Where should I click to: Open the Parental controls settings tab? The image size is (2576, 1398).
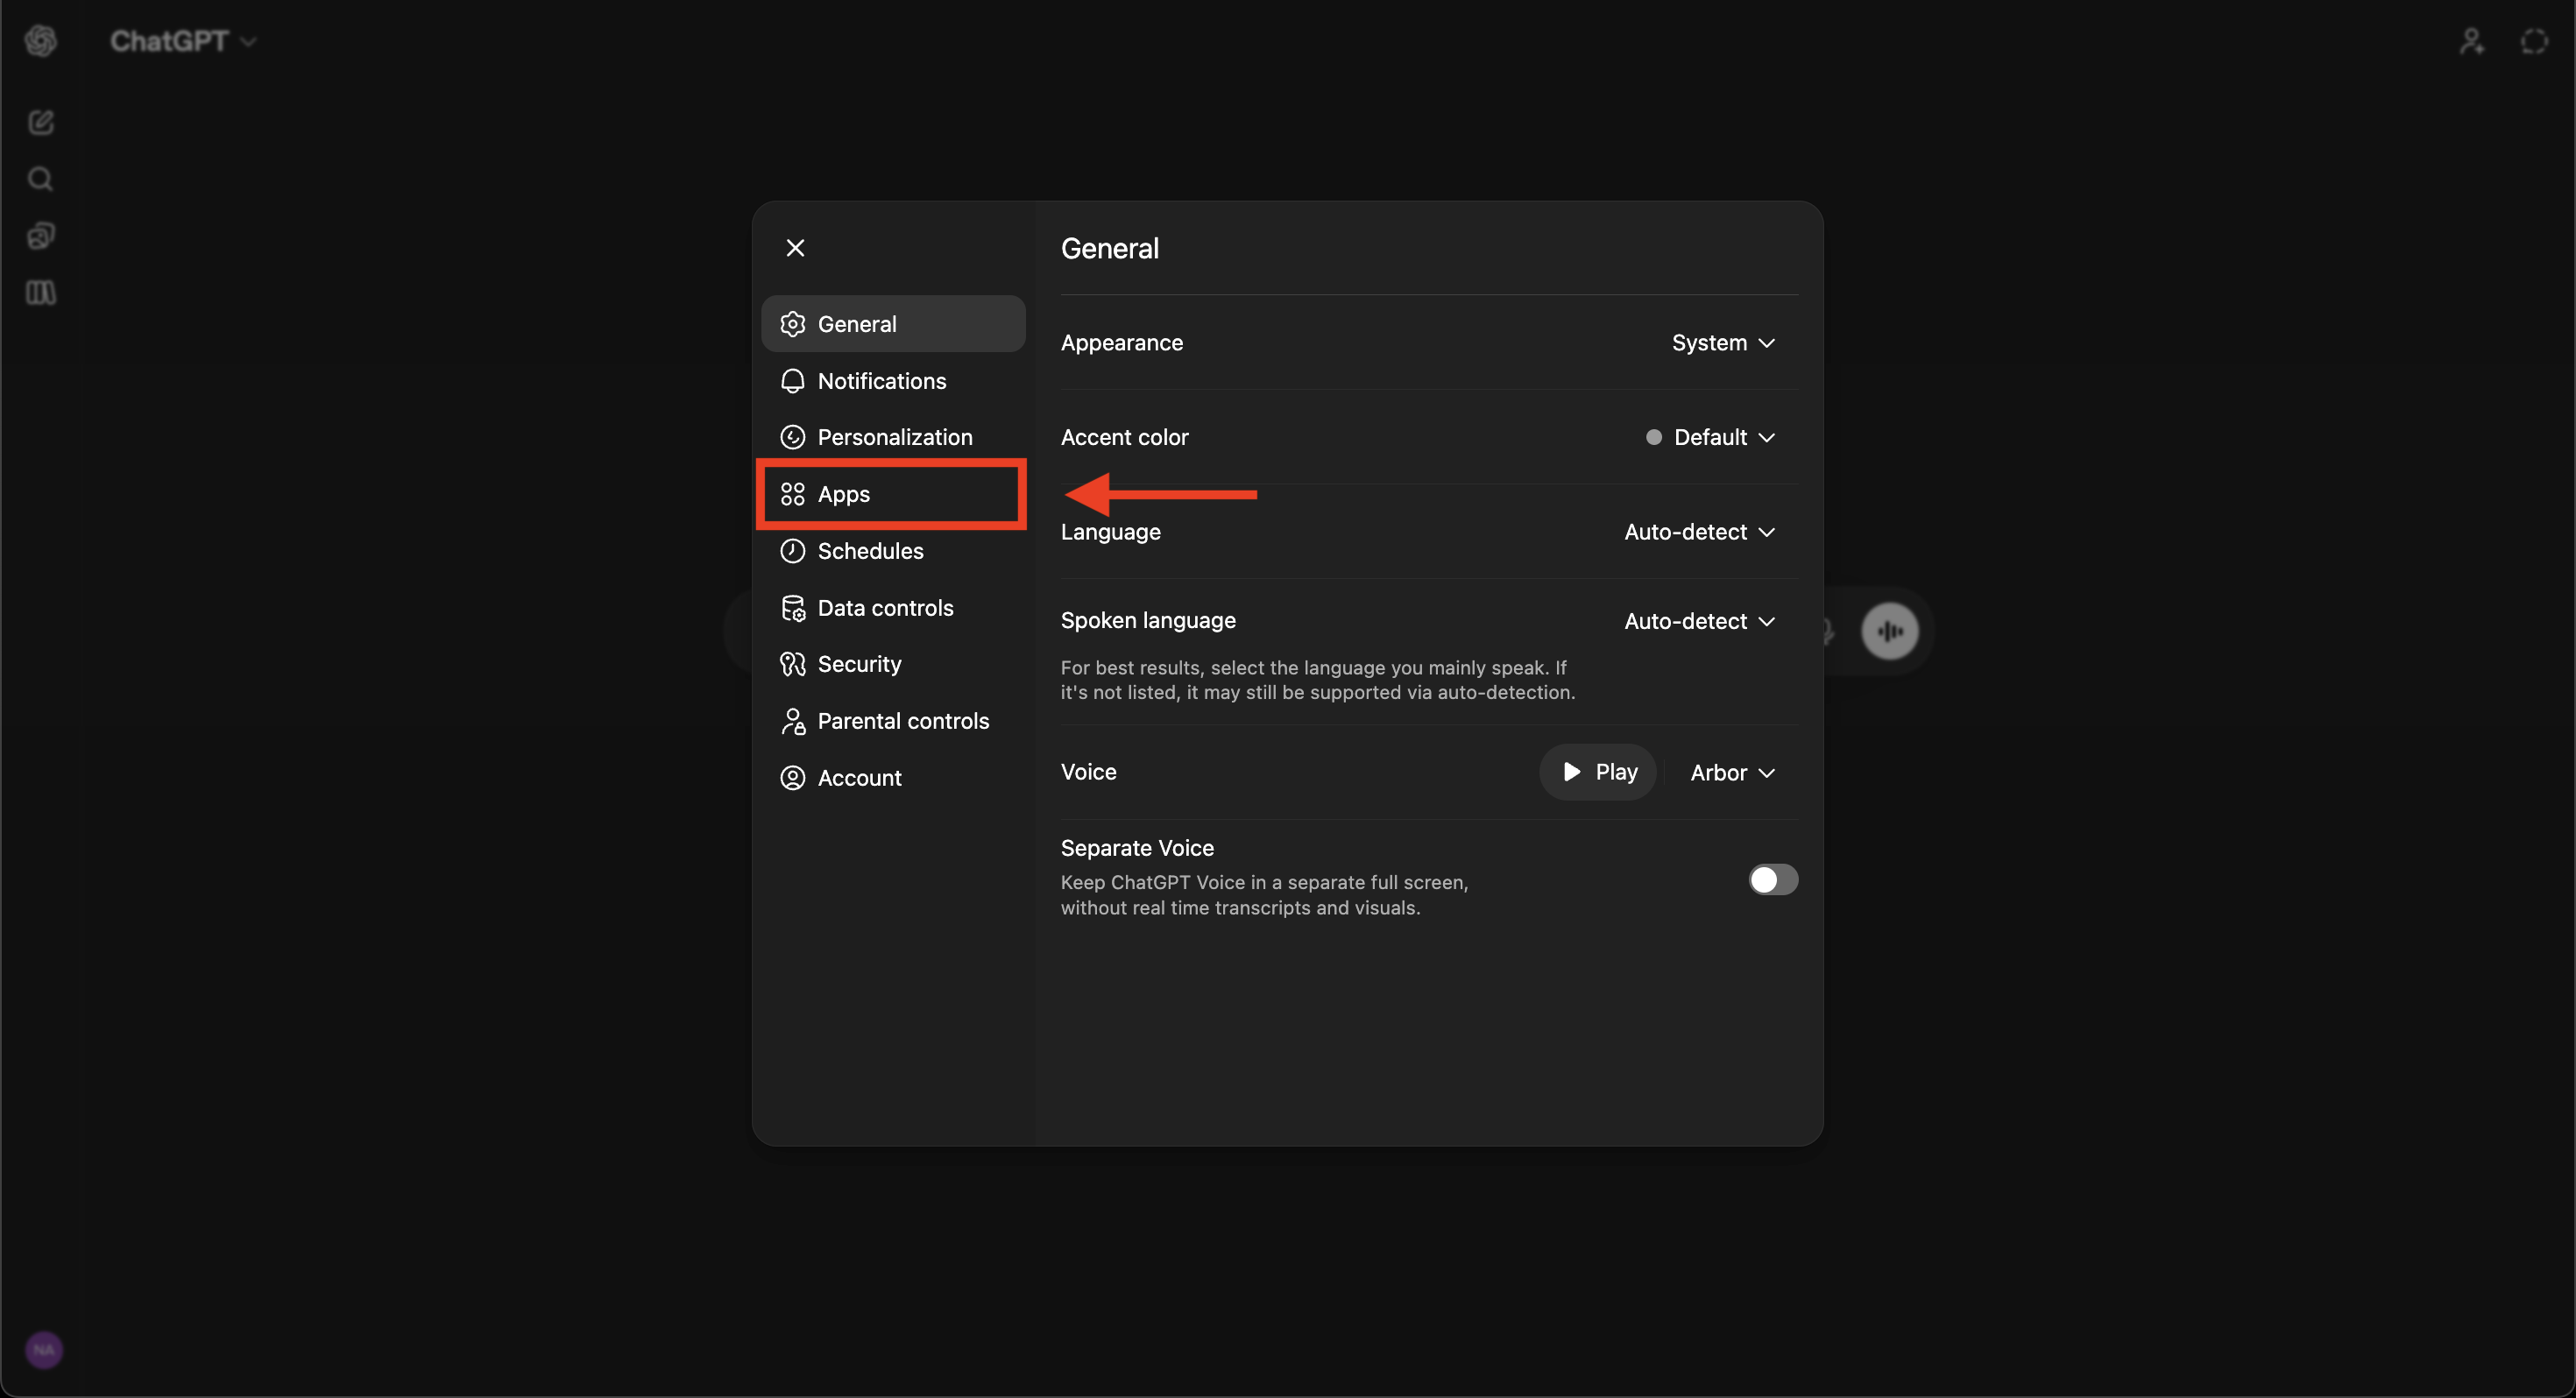(x=893, y=721)
